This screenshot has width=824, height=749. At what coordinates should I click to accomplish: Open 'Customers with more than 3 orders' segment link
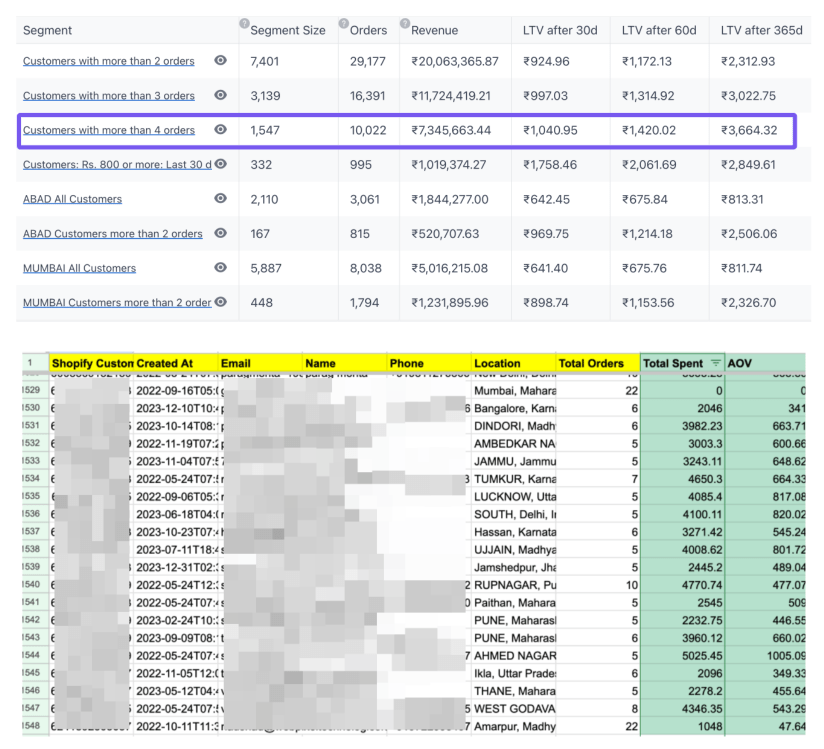click(109, 96)
